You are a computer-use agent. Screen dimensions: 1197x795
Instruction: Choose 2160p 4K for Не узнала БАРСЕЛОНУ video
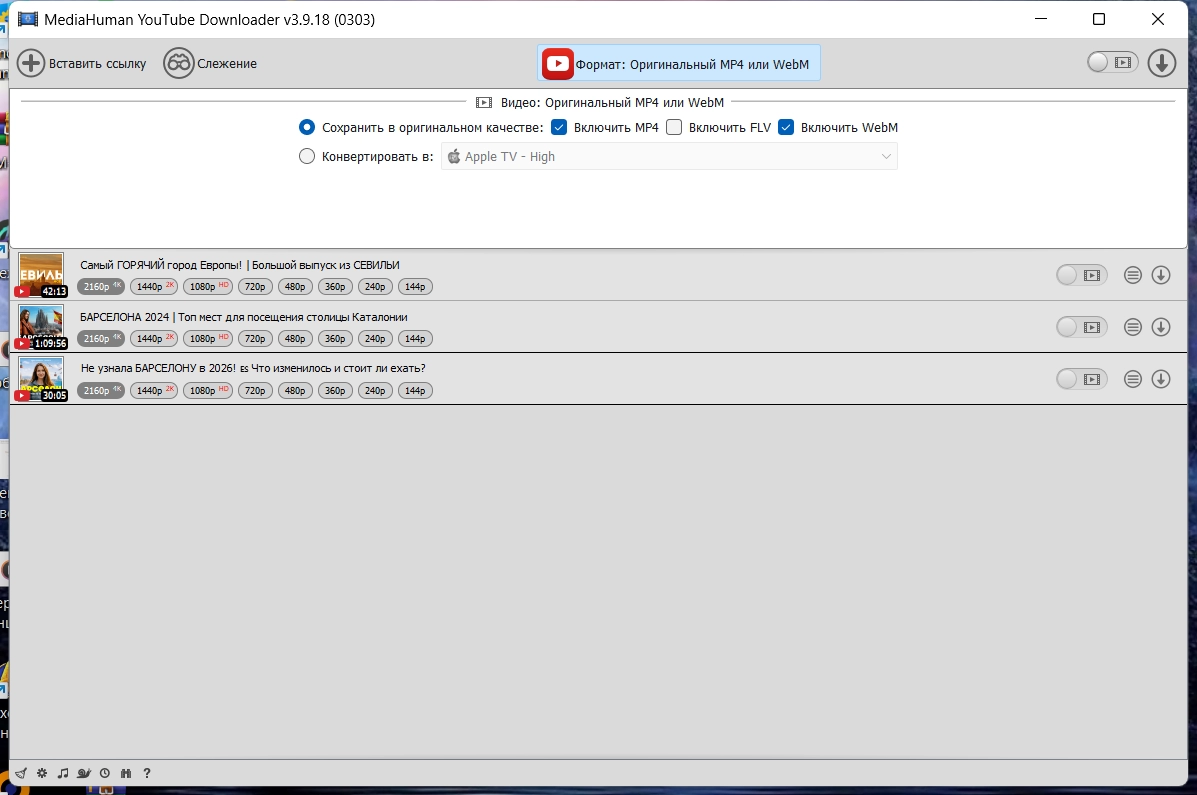click(x=101, y=390)
